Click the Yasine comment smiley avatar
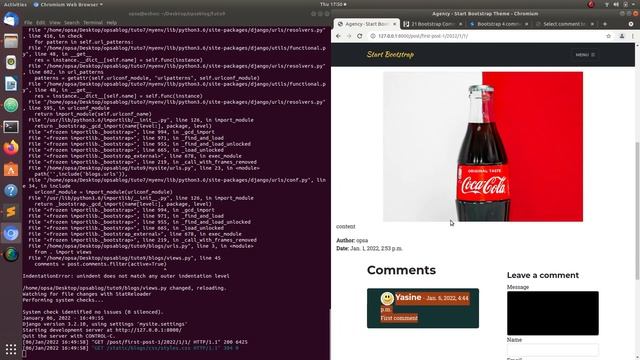 (x=387, y=298)
